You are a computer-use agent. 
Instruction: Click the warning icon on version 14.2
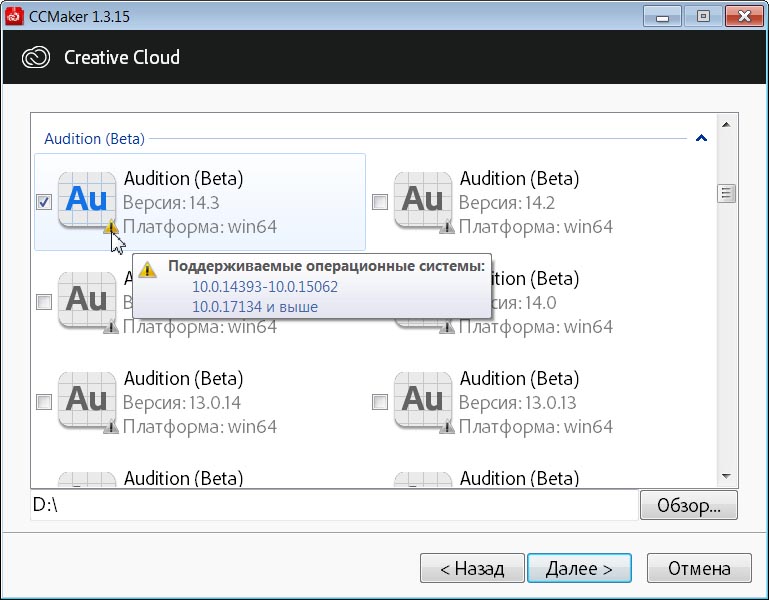[x=447, y=227]
